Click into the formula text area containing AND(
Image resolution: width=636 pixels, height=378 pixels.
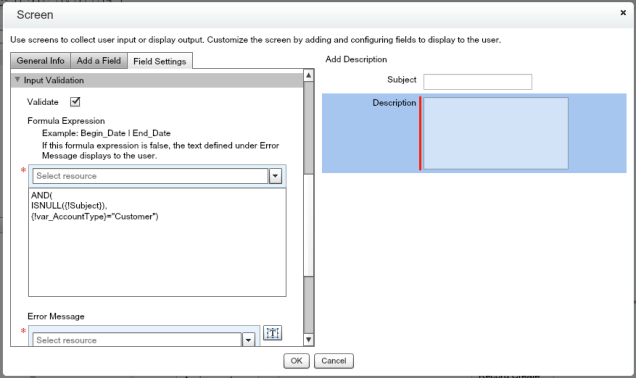pos(157,242)
